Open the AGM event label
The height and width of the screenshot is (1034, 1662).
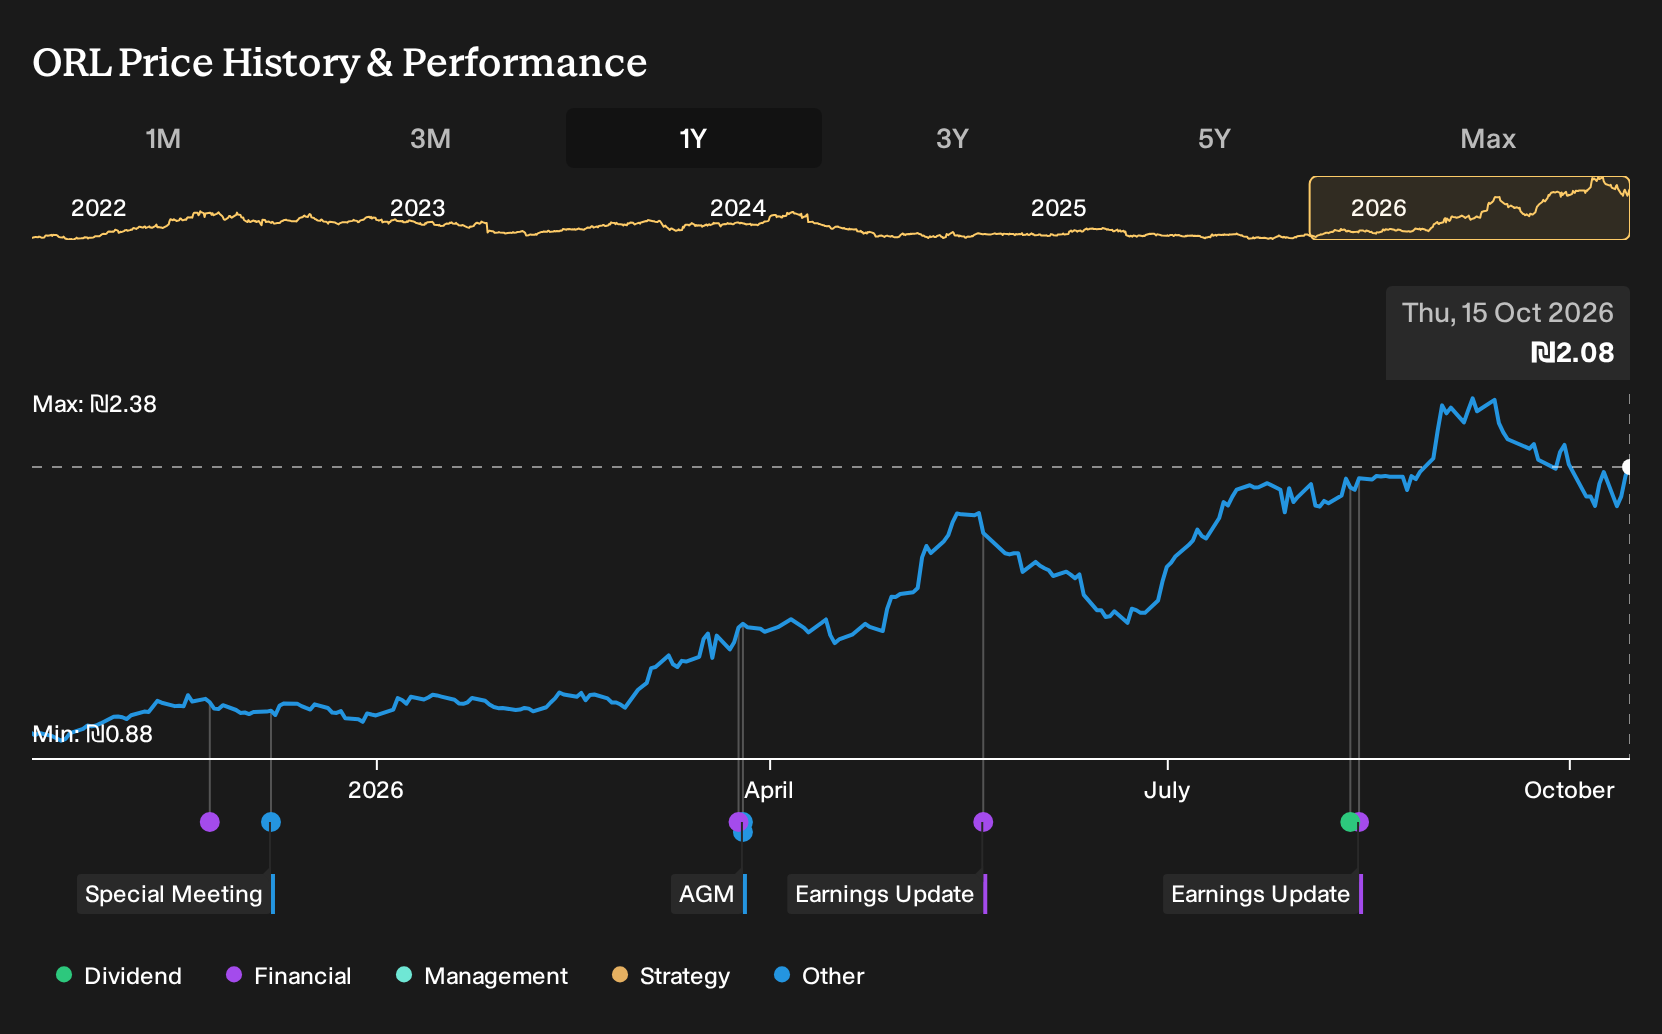click(709, 894)
